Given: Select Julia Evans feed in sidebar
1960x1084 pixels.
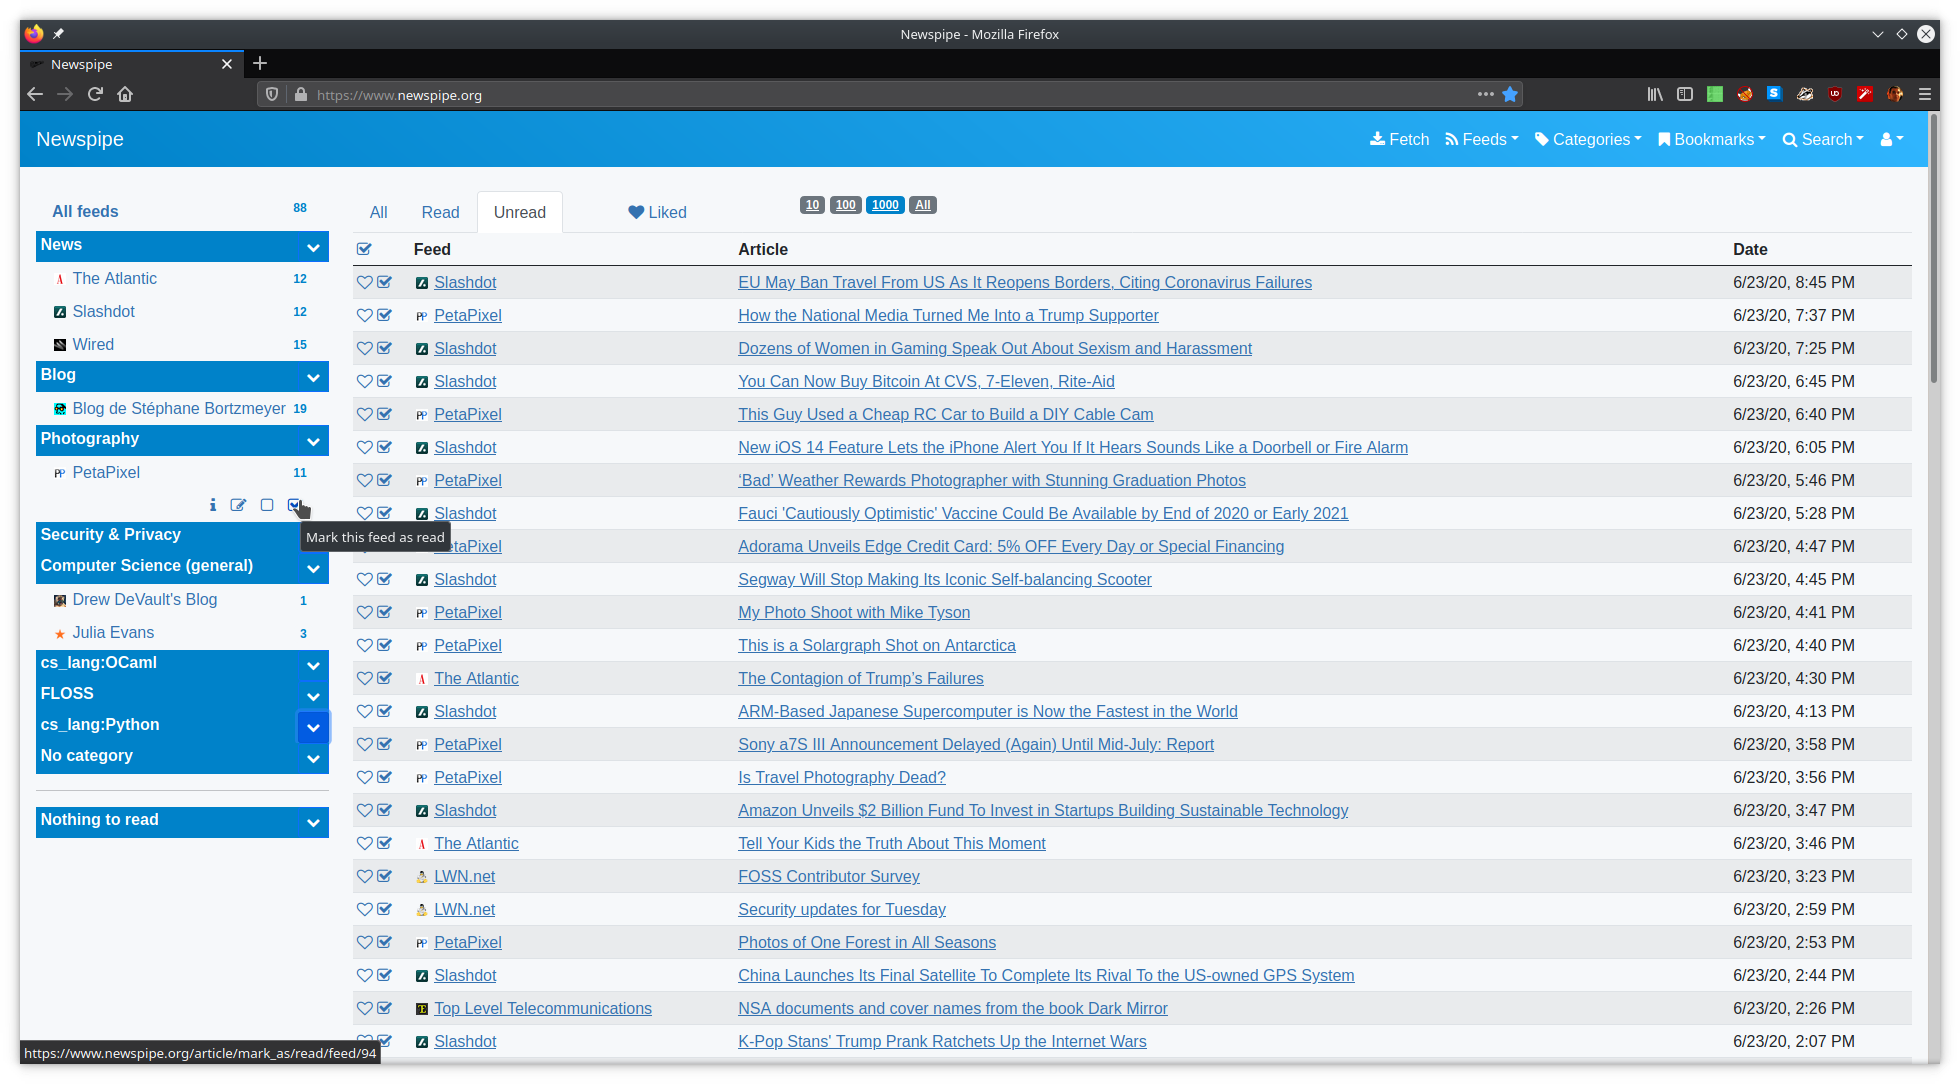Looking at the screenshot, I should click(x=113, y=633).
